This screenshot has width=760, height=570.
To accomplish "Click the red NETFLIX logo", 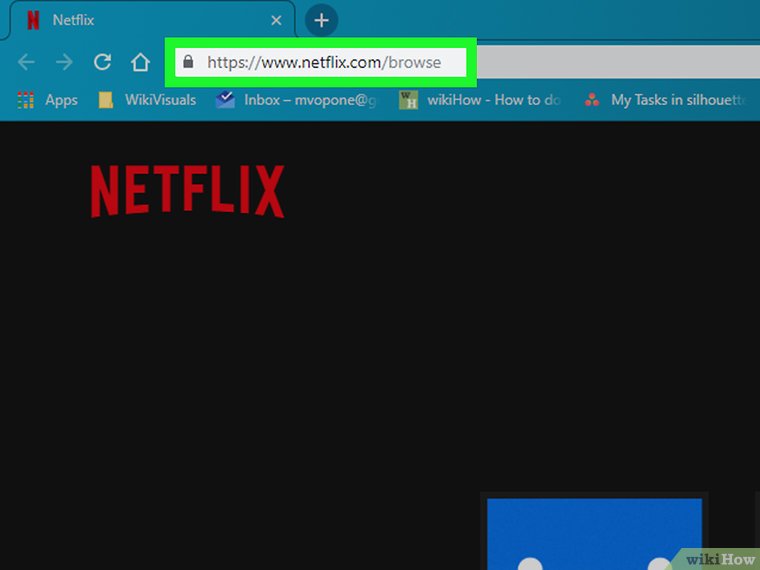I will (188, 191).
